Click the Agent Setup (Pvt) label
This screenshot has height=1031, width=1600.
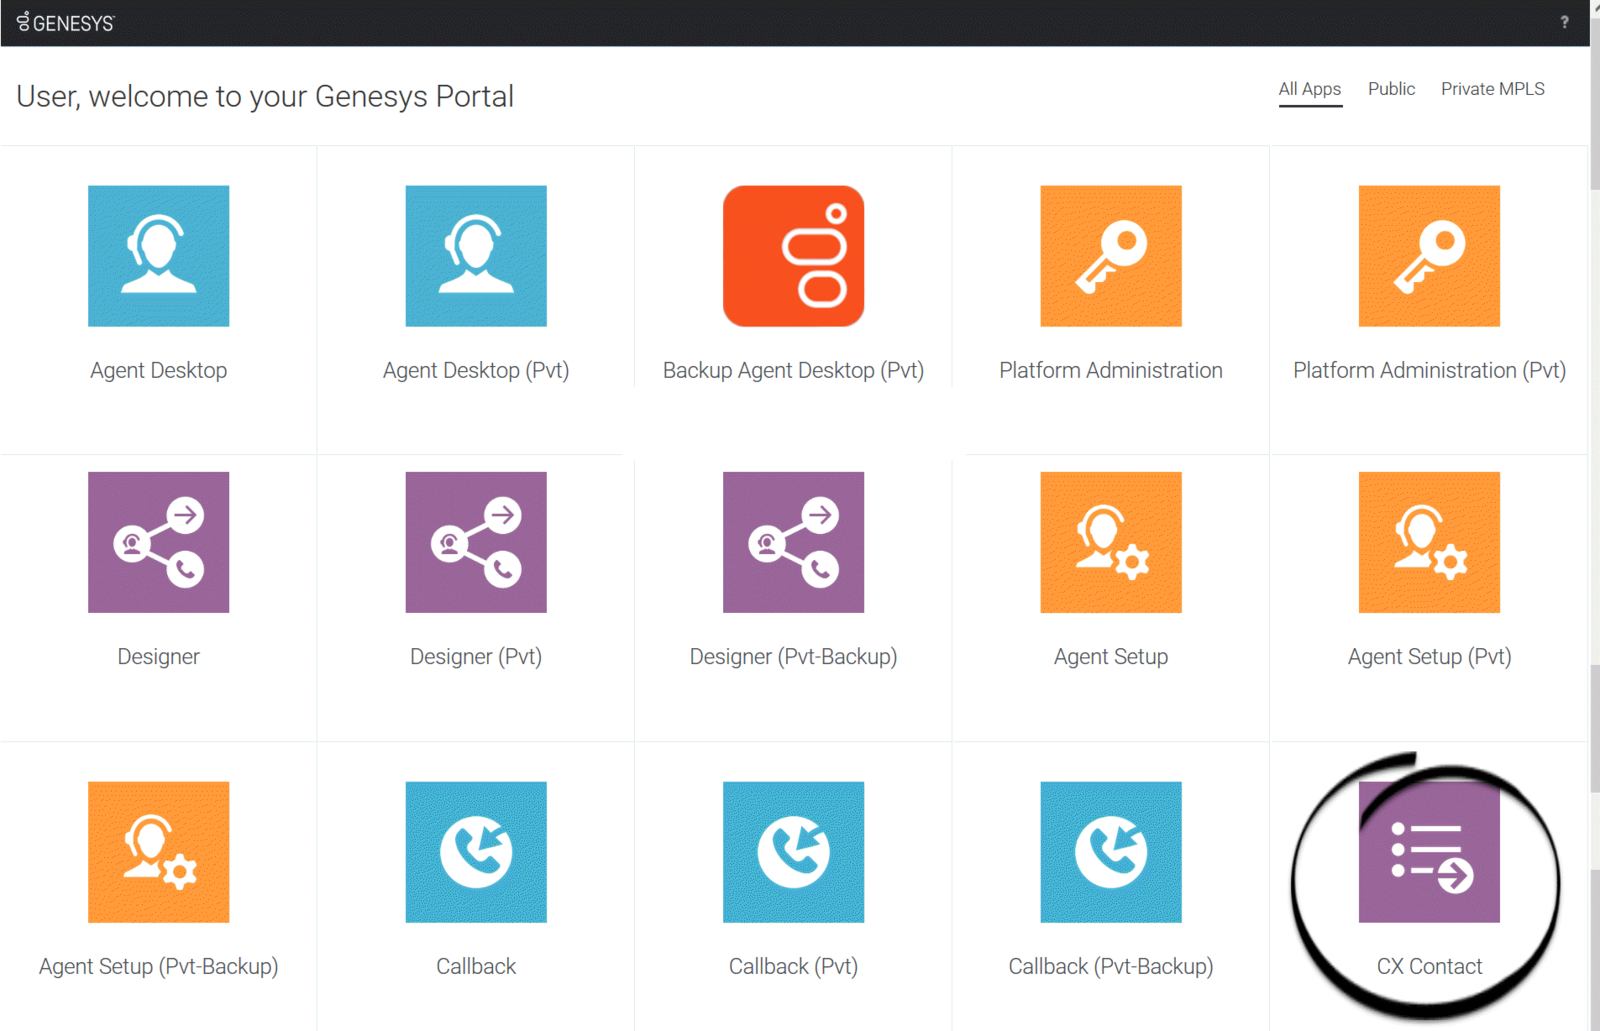pyautogui.click(x=1429, y=657)
